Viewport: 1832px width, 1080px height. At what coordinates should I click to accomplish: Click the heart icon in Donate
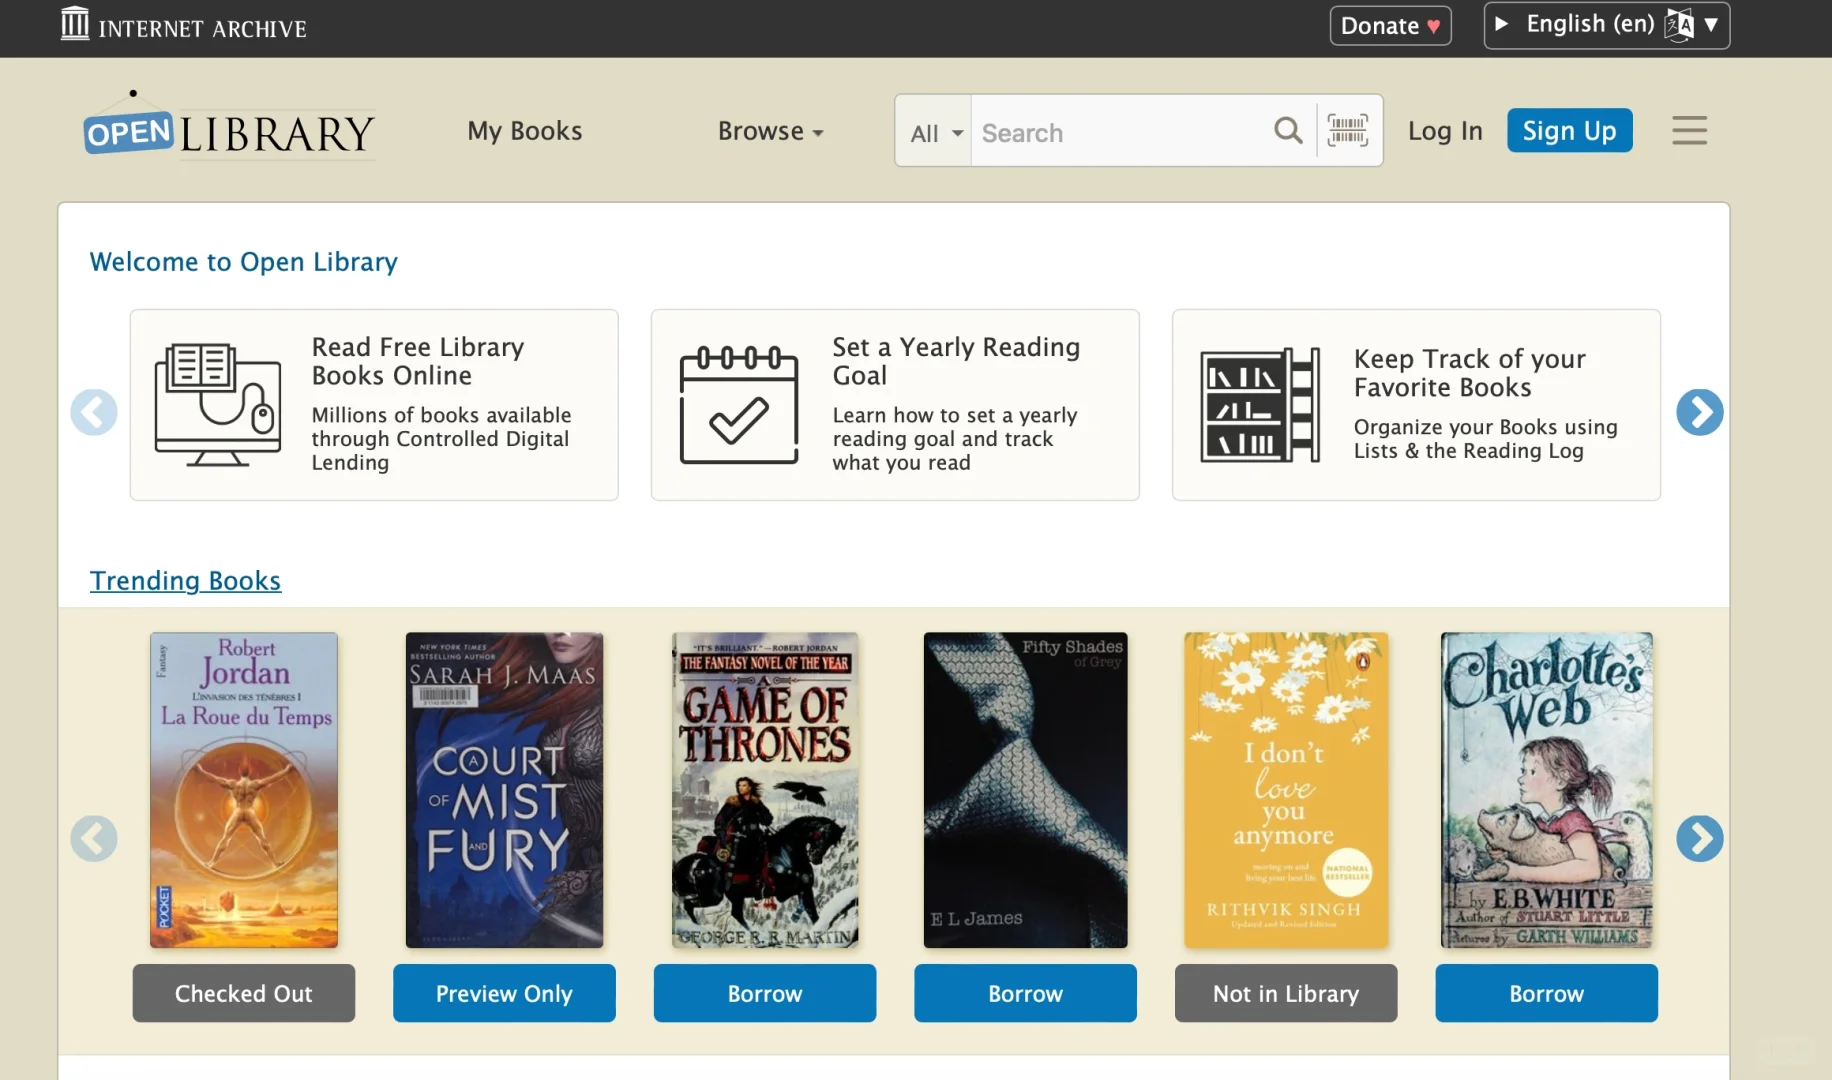1433,27
